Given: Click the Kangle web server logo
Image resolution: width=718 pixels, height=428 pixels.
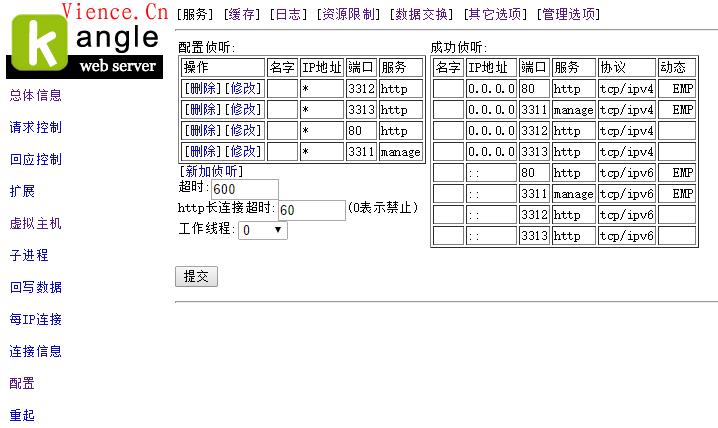Looking at the screenshot, I should [x=85, y=47].
